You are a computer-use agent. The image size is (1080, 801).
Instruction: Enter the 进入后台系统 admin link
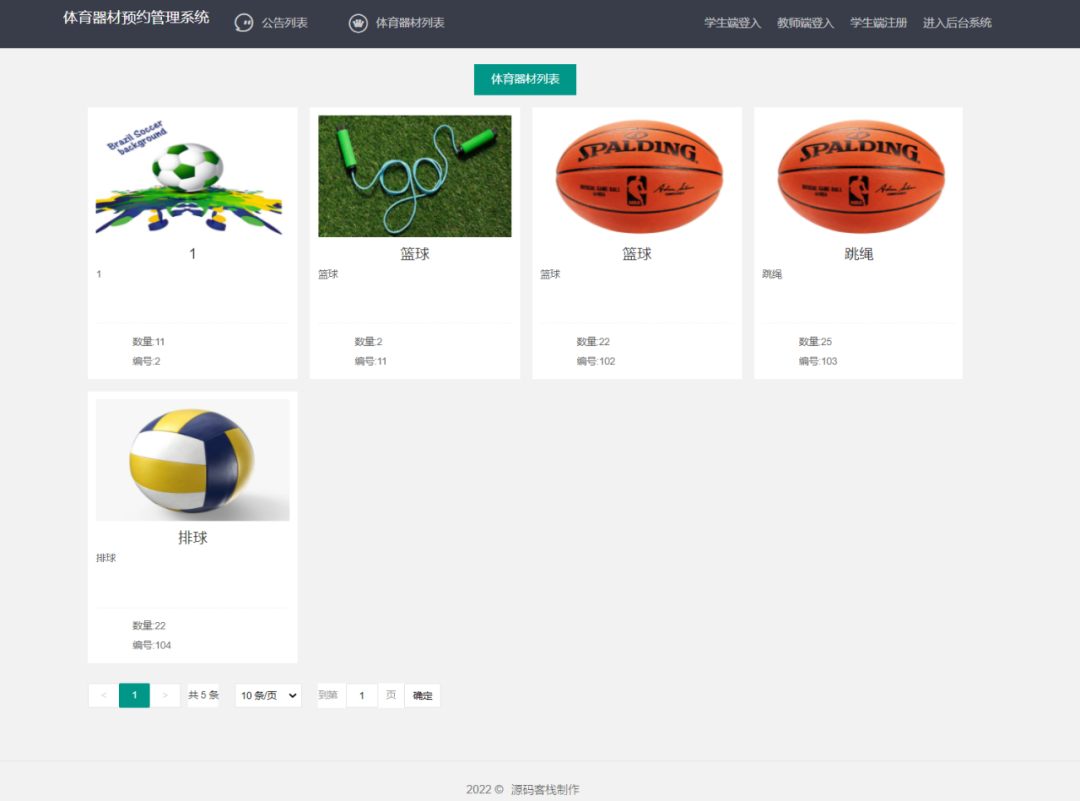pyautogui.click(x=957, y=23)
